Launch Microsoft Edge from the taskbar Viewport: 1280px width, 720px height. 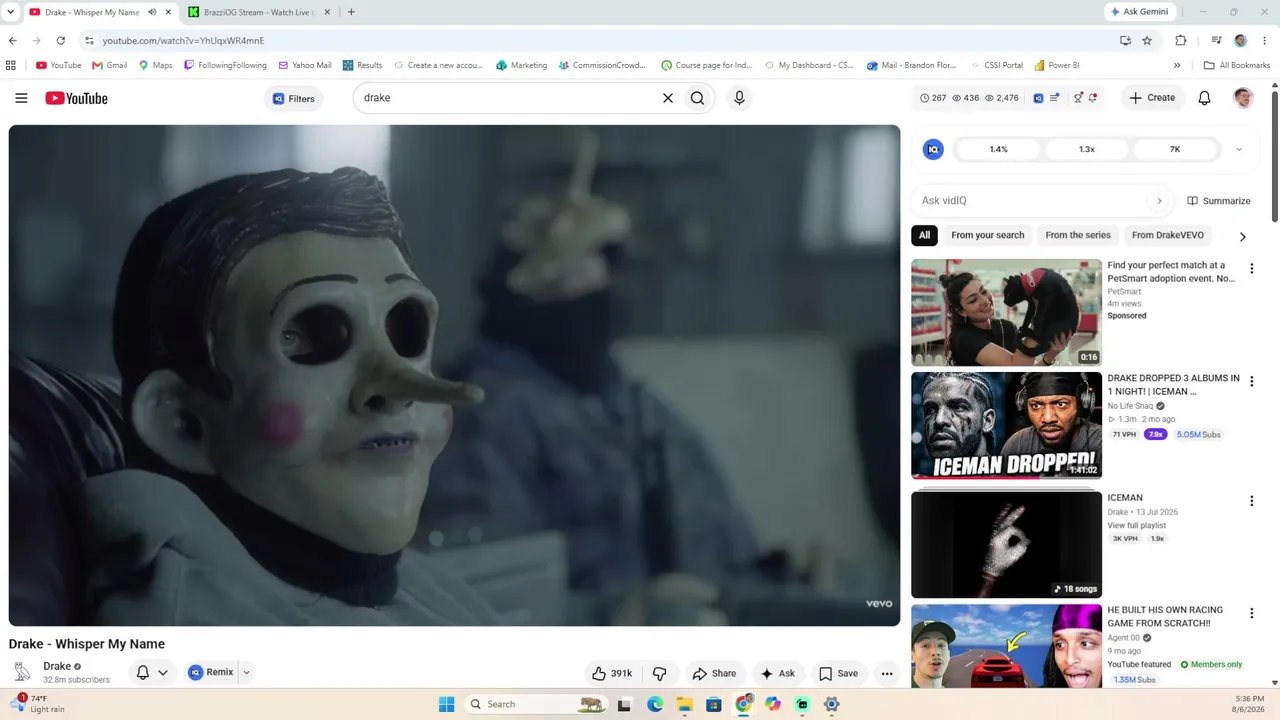coord(655,704)
